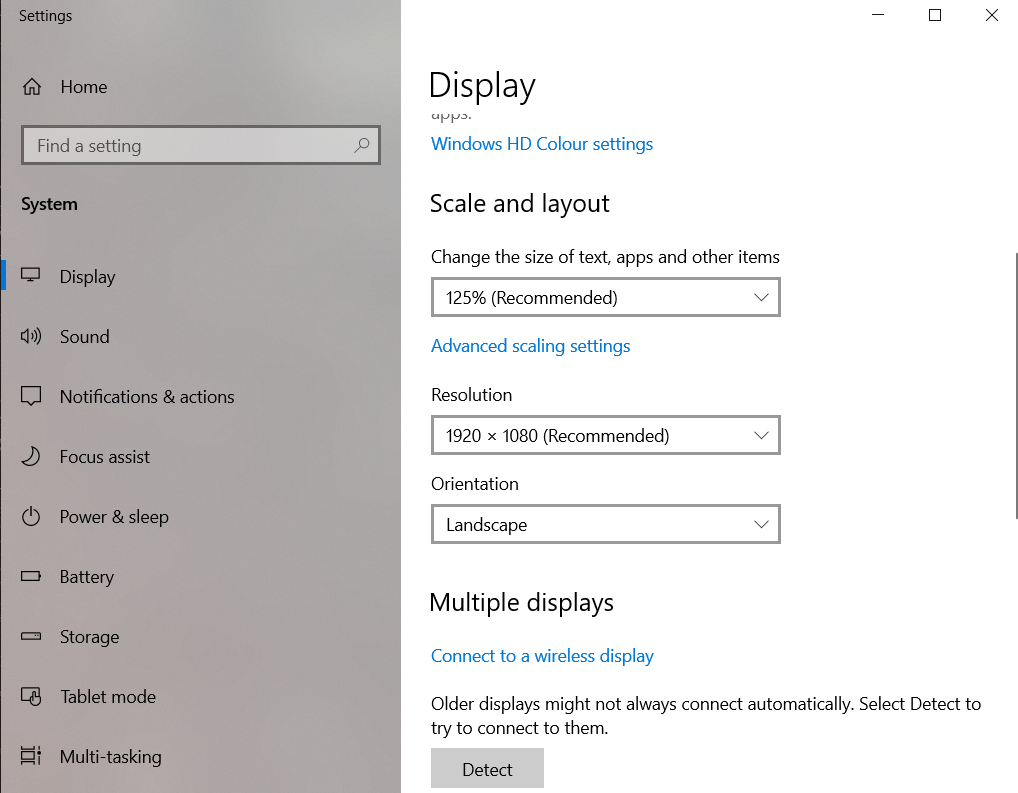Click the 'Display' page title
The width and height of the screenshot is (1018, 793).
tap(482, 85)
